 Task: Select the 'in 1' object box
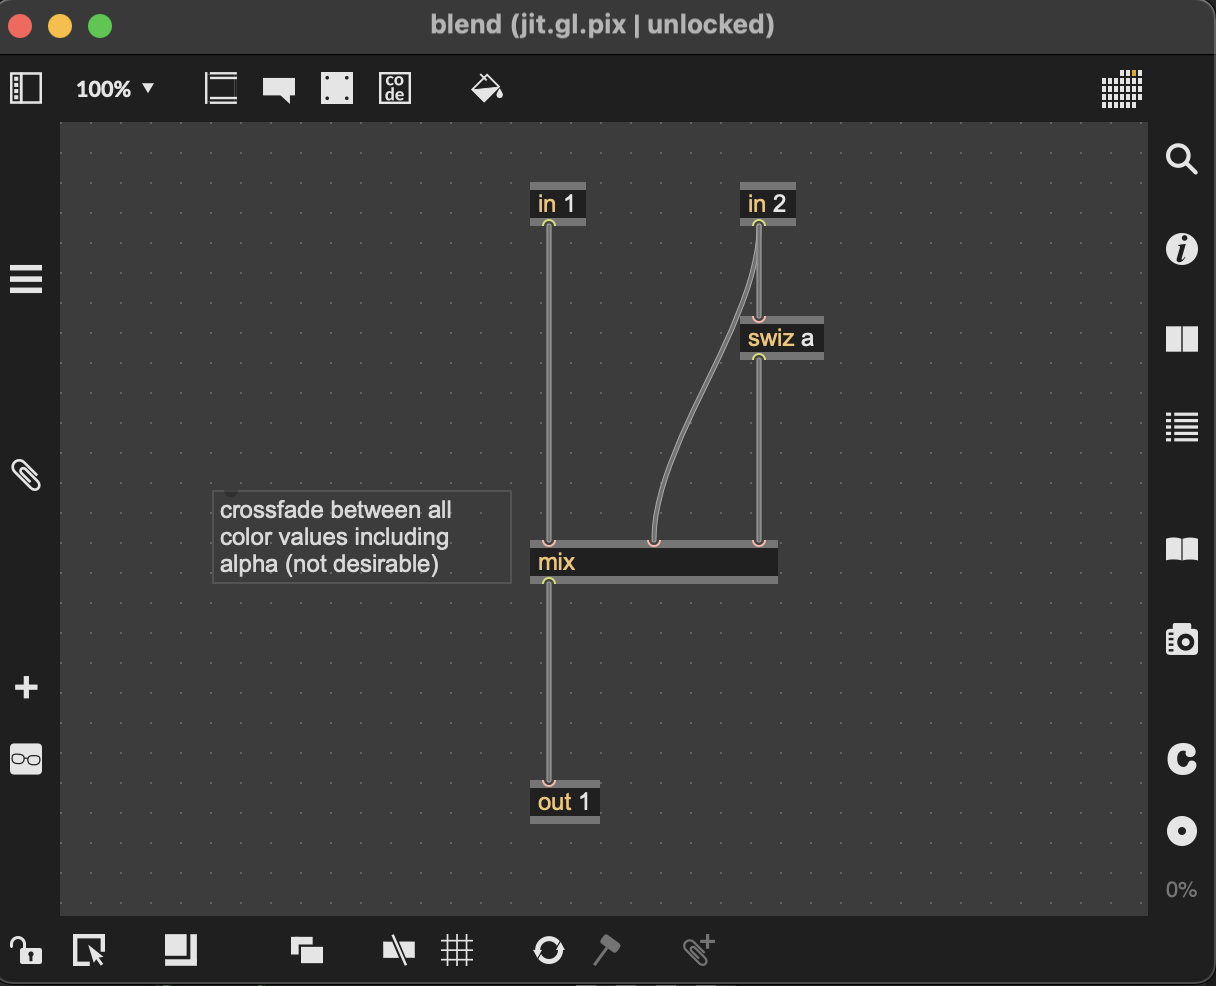[558, 204]
